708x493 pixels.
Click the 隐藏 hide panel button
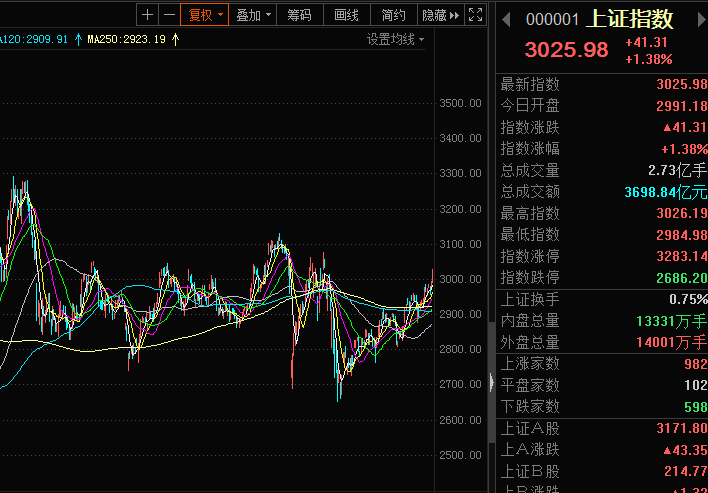pyautogui.click(x=440, y=15)
